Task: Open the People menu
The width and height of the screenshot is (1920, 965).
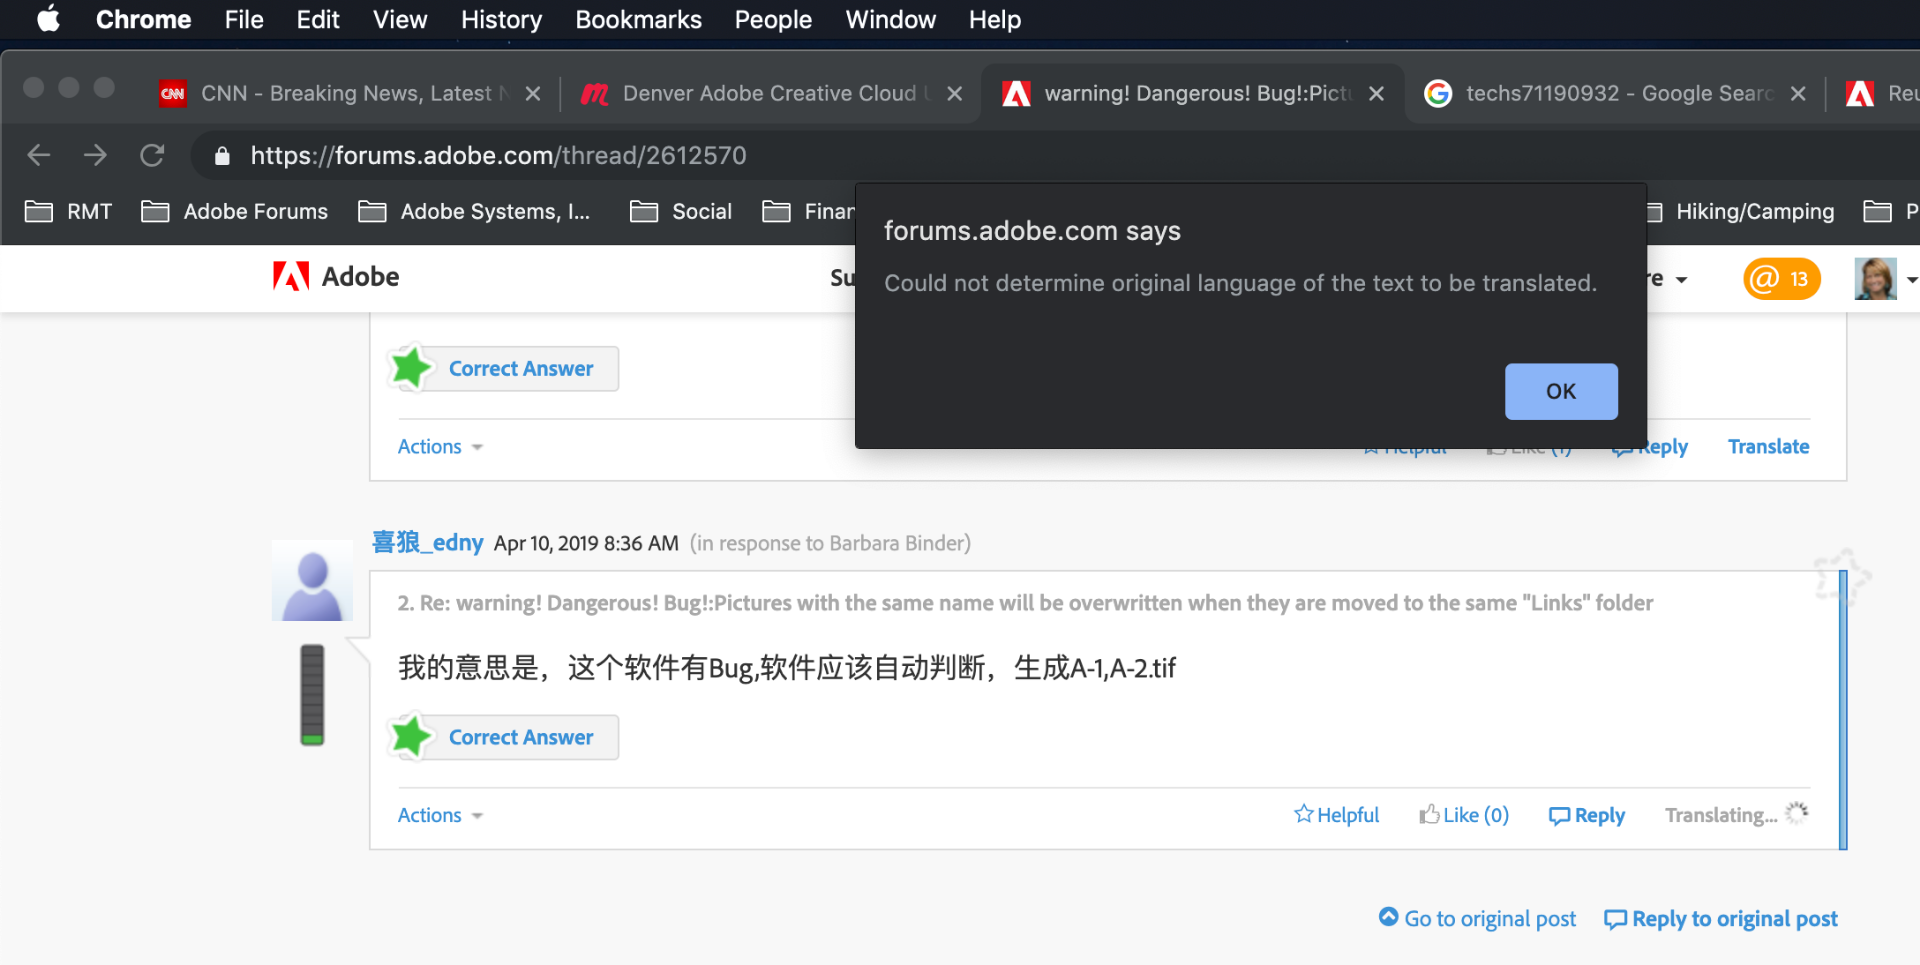Action: click(x=773, y=19)
